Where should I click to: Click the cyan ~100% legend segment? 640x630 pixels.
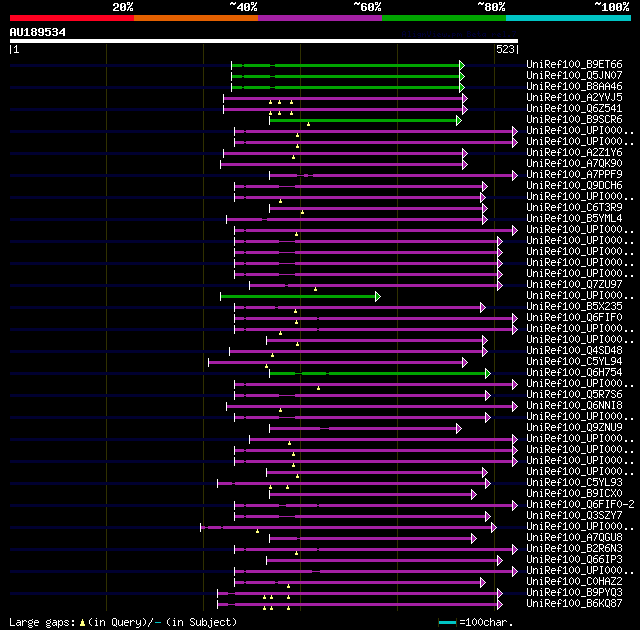569,18
